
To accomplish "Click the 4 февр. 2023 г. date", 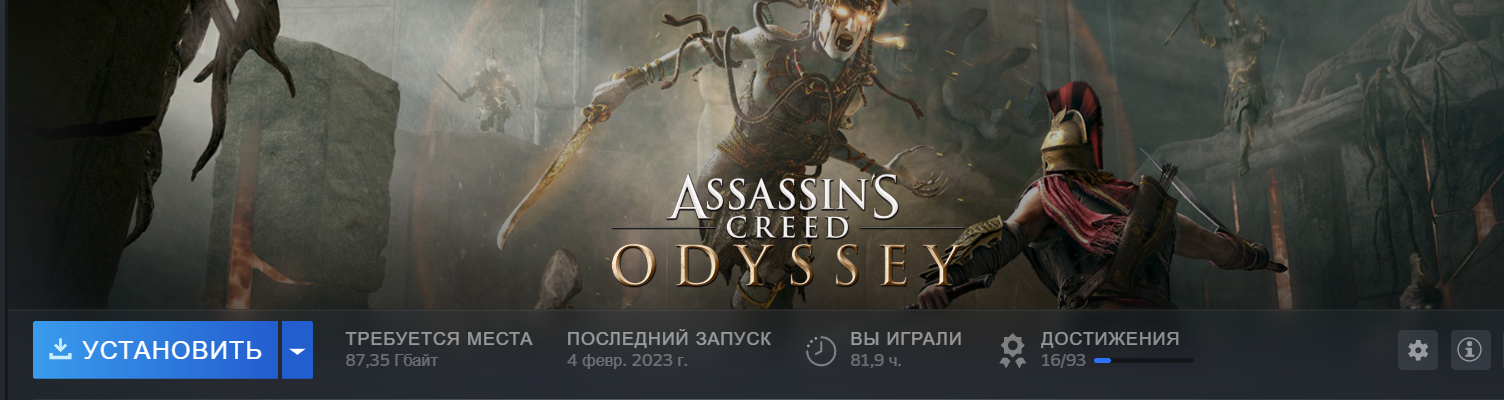I will (x=627, y=360).
